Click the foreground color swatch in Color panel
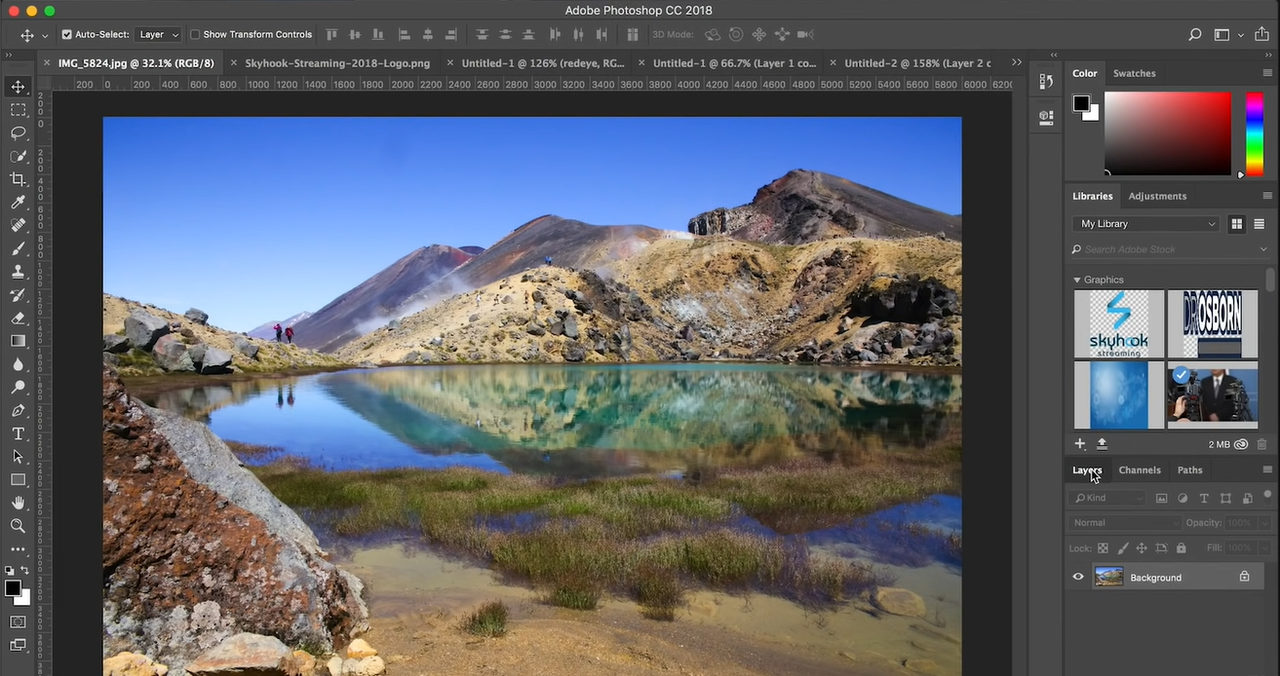 pos(1081,103)
